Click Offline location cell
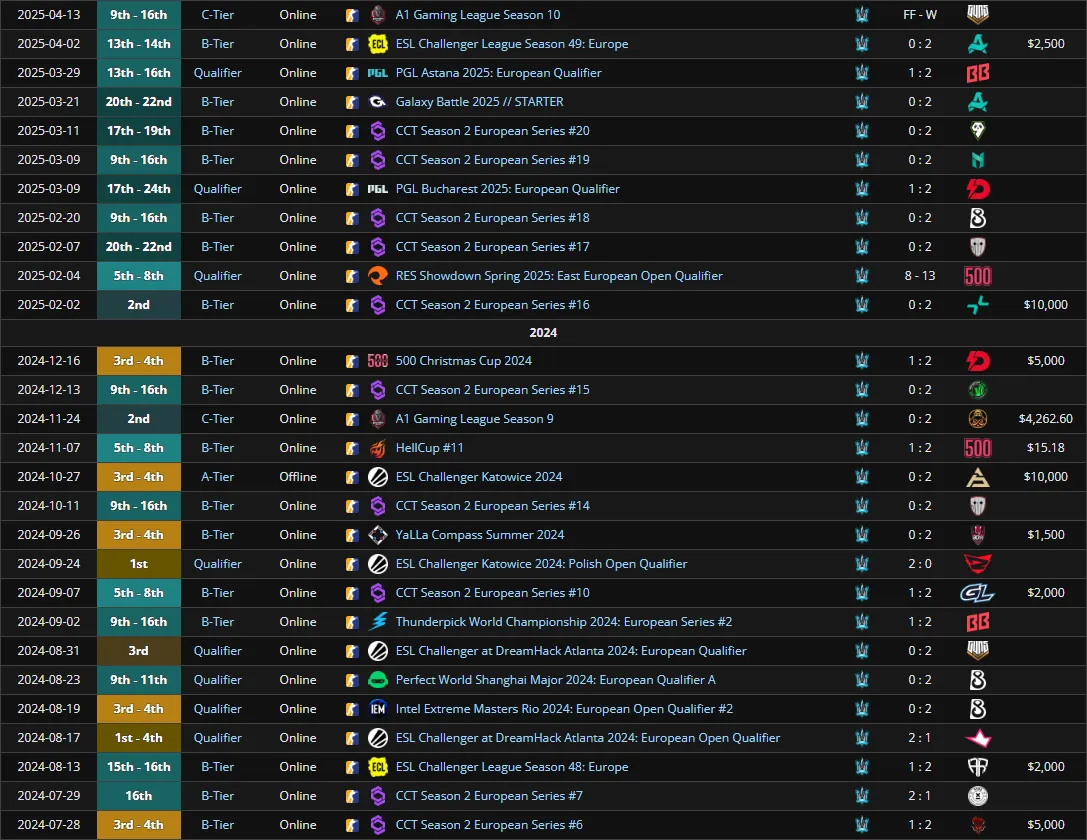 298,477
